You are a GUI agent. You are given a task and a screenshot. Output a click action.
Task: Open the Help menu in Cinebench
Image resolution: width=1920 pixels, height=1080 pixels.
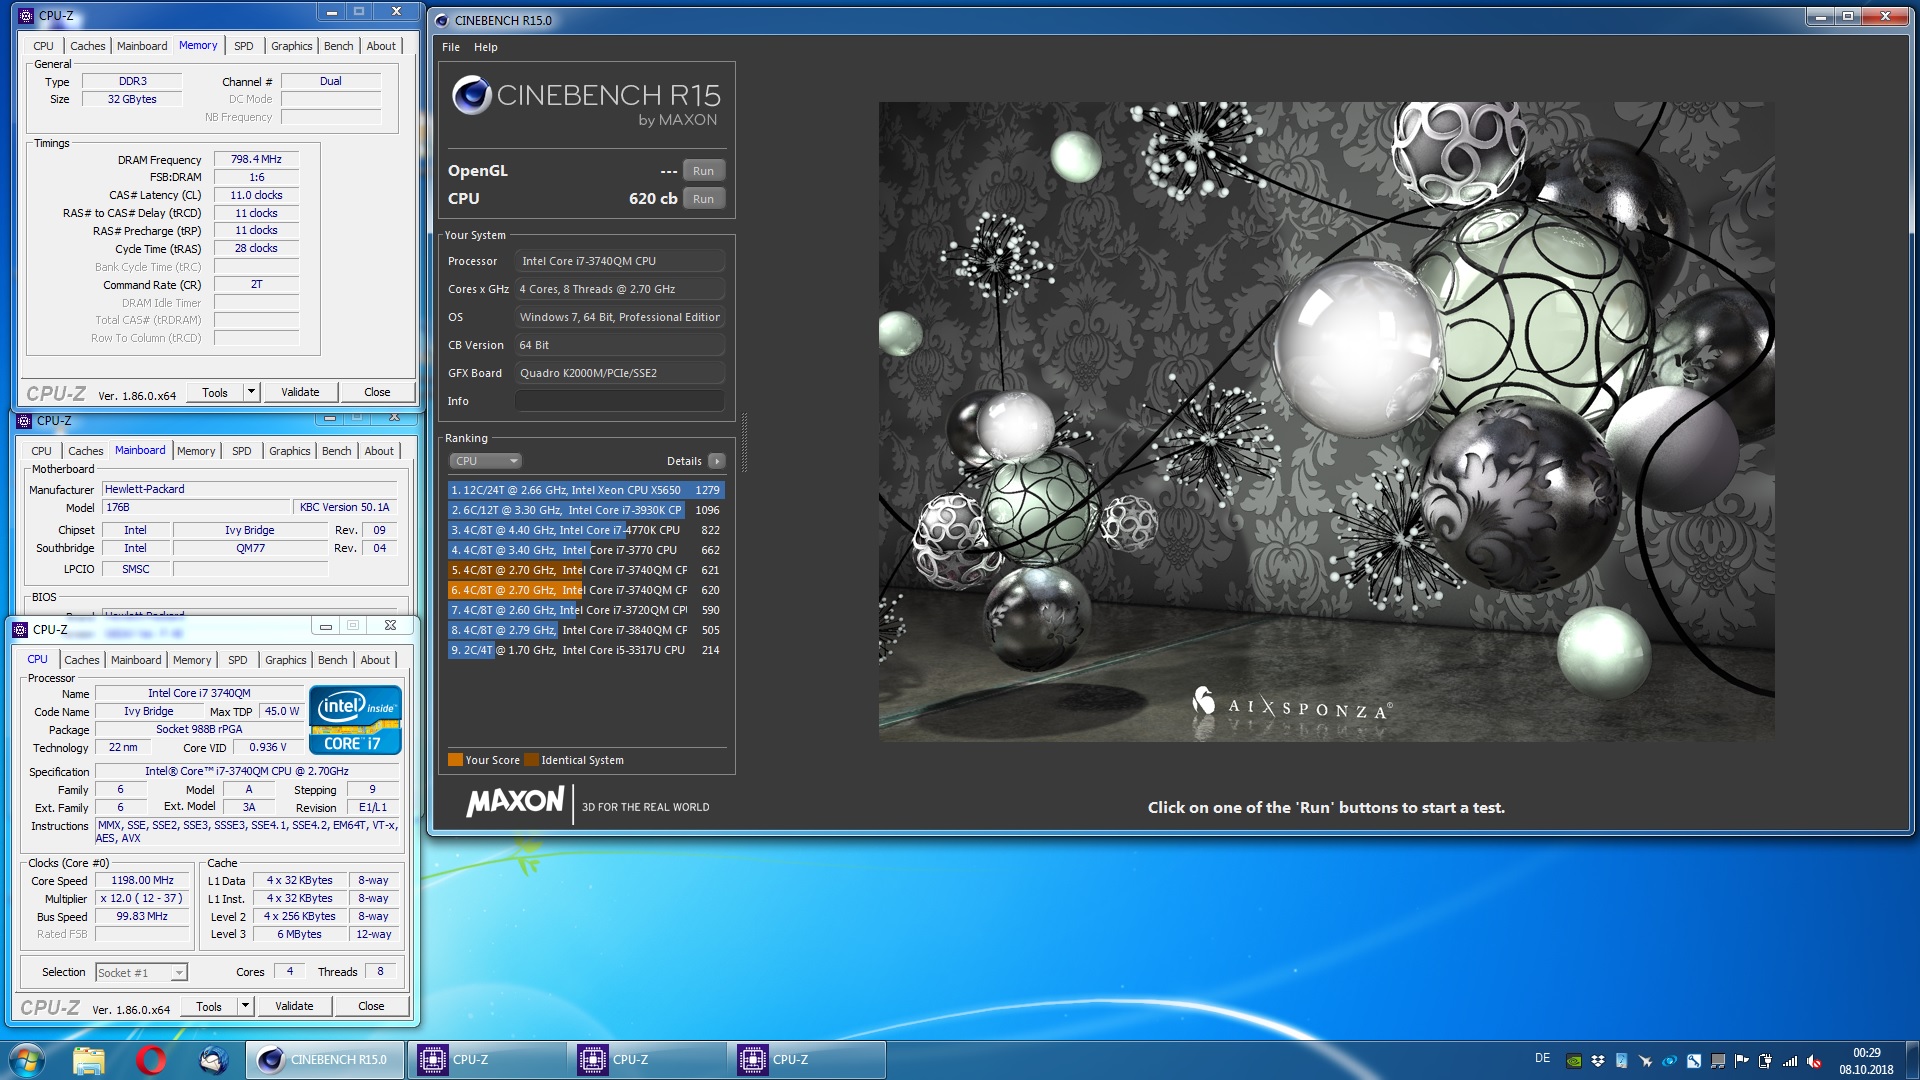pos(485,47)
